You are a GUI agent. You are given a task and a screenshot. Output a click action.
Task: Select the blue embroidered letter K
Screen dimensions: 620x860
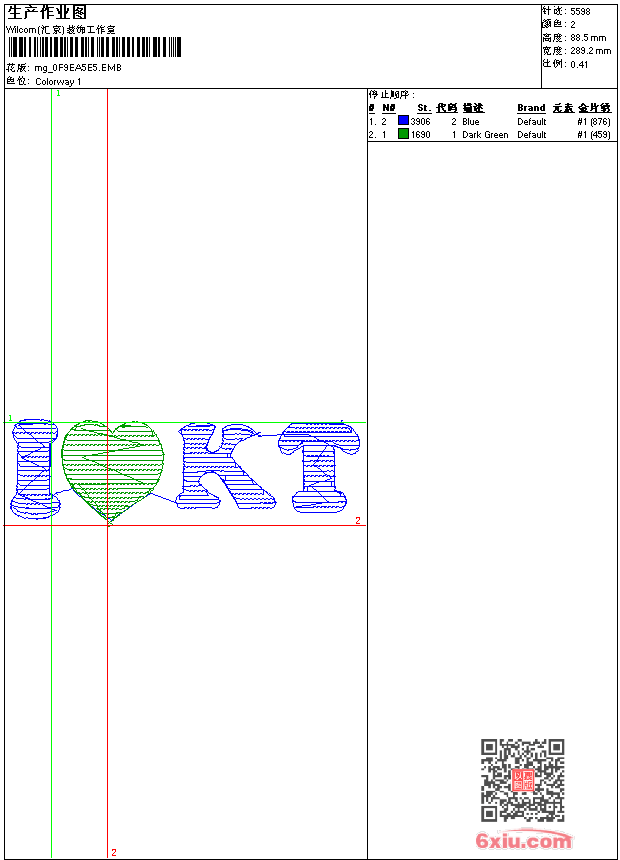click(225, 466)
